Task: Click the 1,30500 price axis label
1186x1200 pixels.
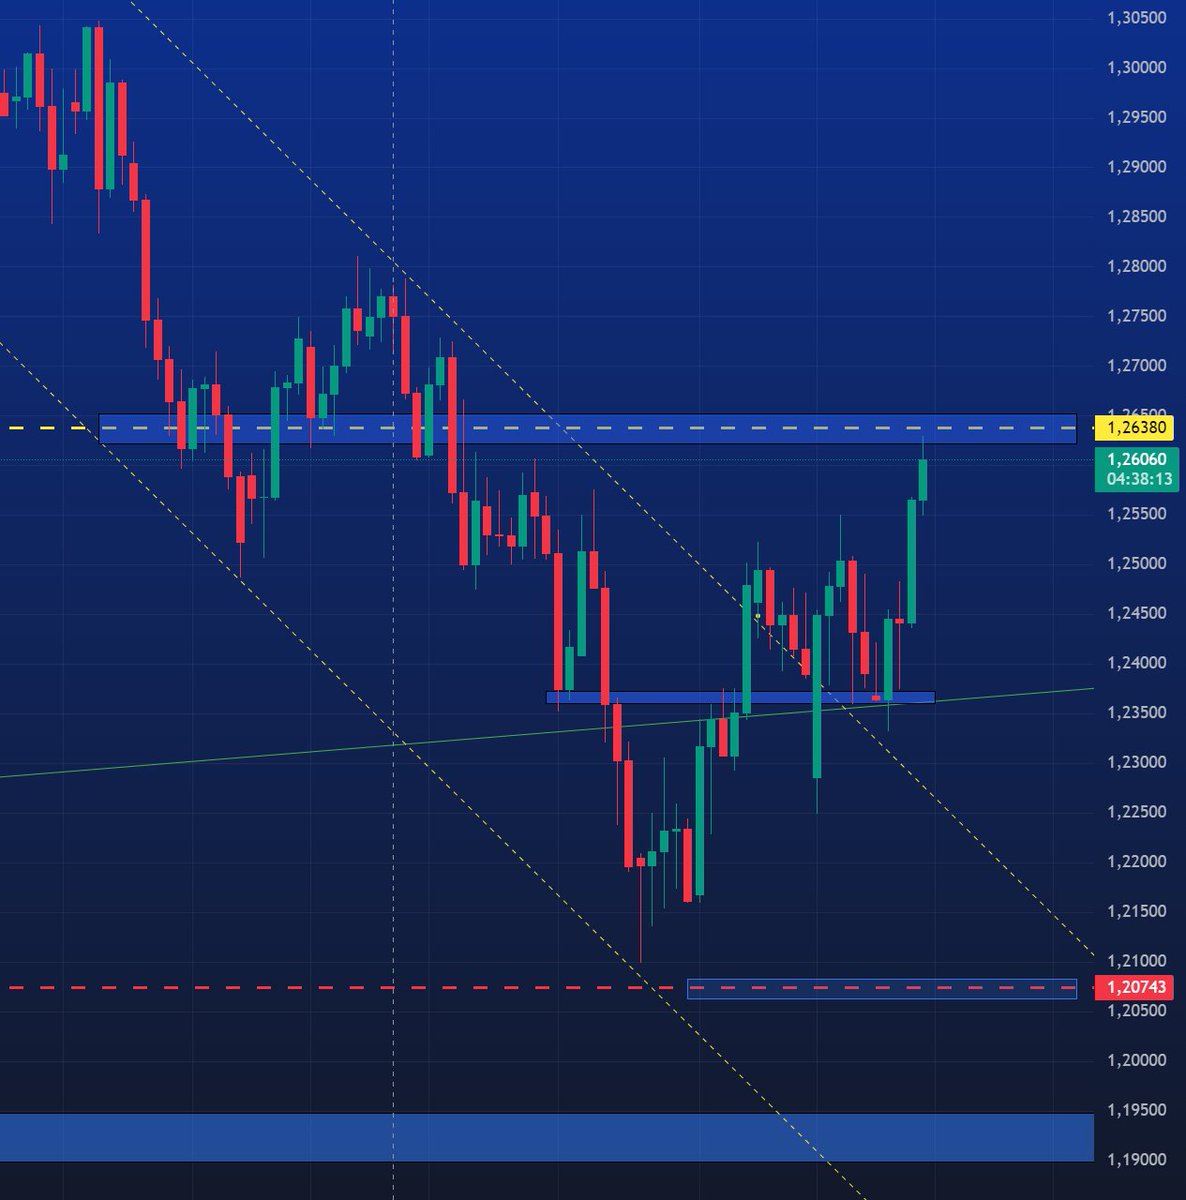Action: [x=1136, y=18]
